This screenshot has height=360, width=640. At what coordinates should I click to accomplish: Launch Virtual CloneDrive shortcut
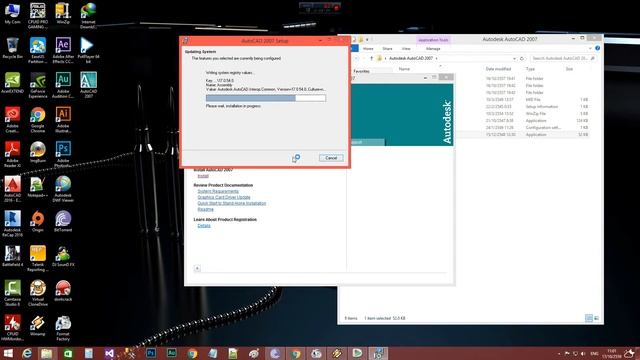coord(38,293)
